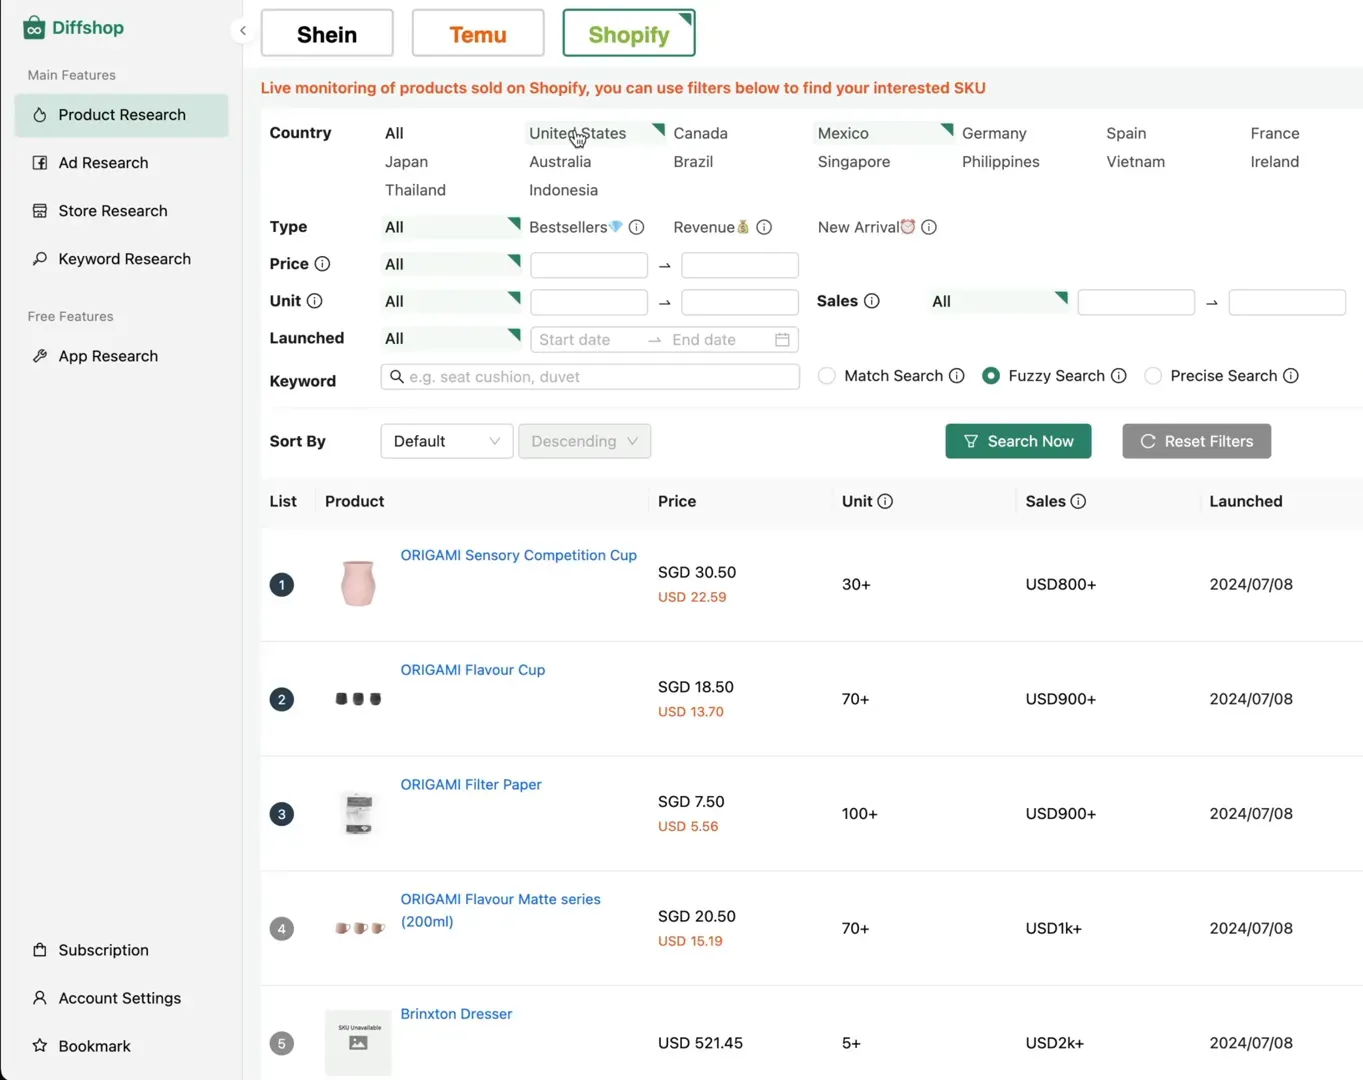The image size is (1363, 1080).
Task: Switch to the Shopify tab
Action: pyautogui.click(x=629, y=34)
